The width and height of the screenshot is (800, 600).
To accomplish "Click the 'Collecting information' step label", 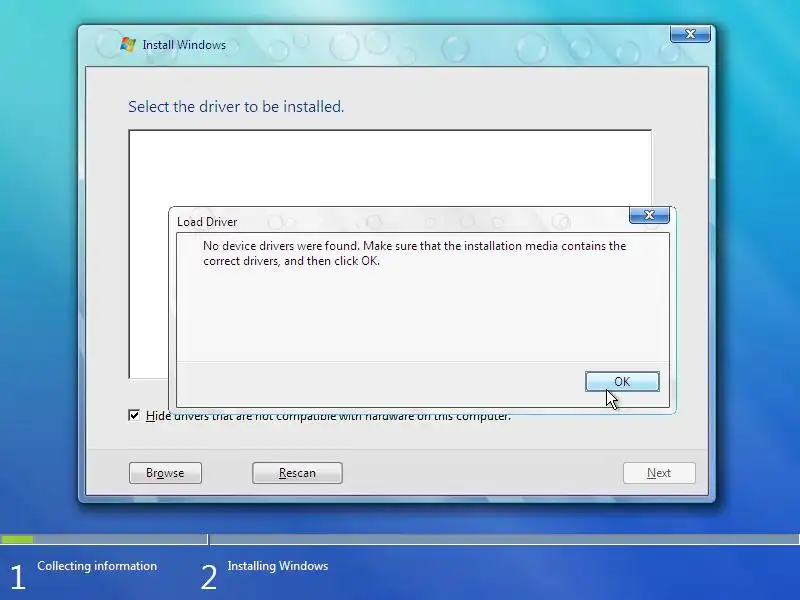I will pos(97,566).
